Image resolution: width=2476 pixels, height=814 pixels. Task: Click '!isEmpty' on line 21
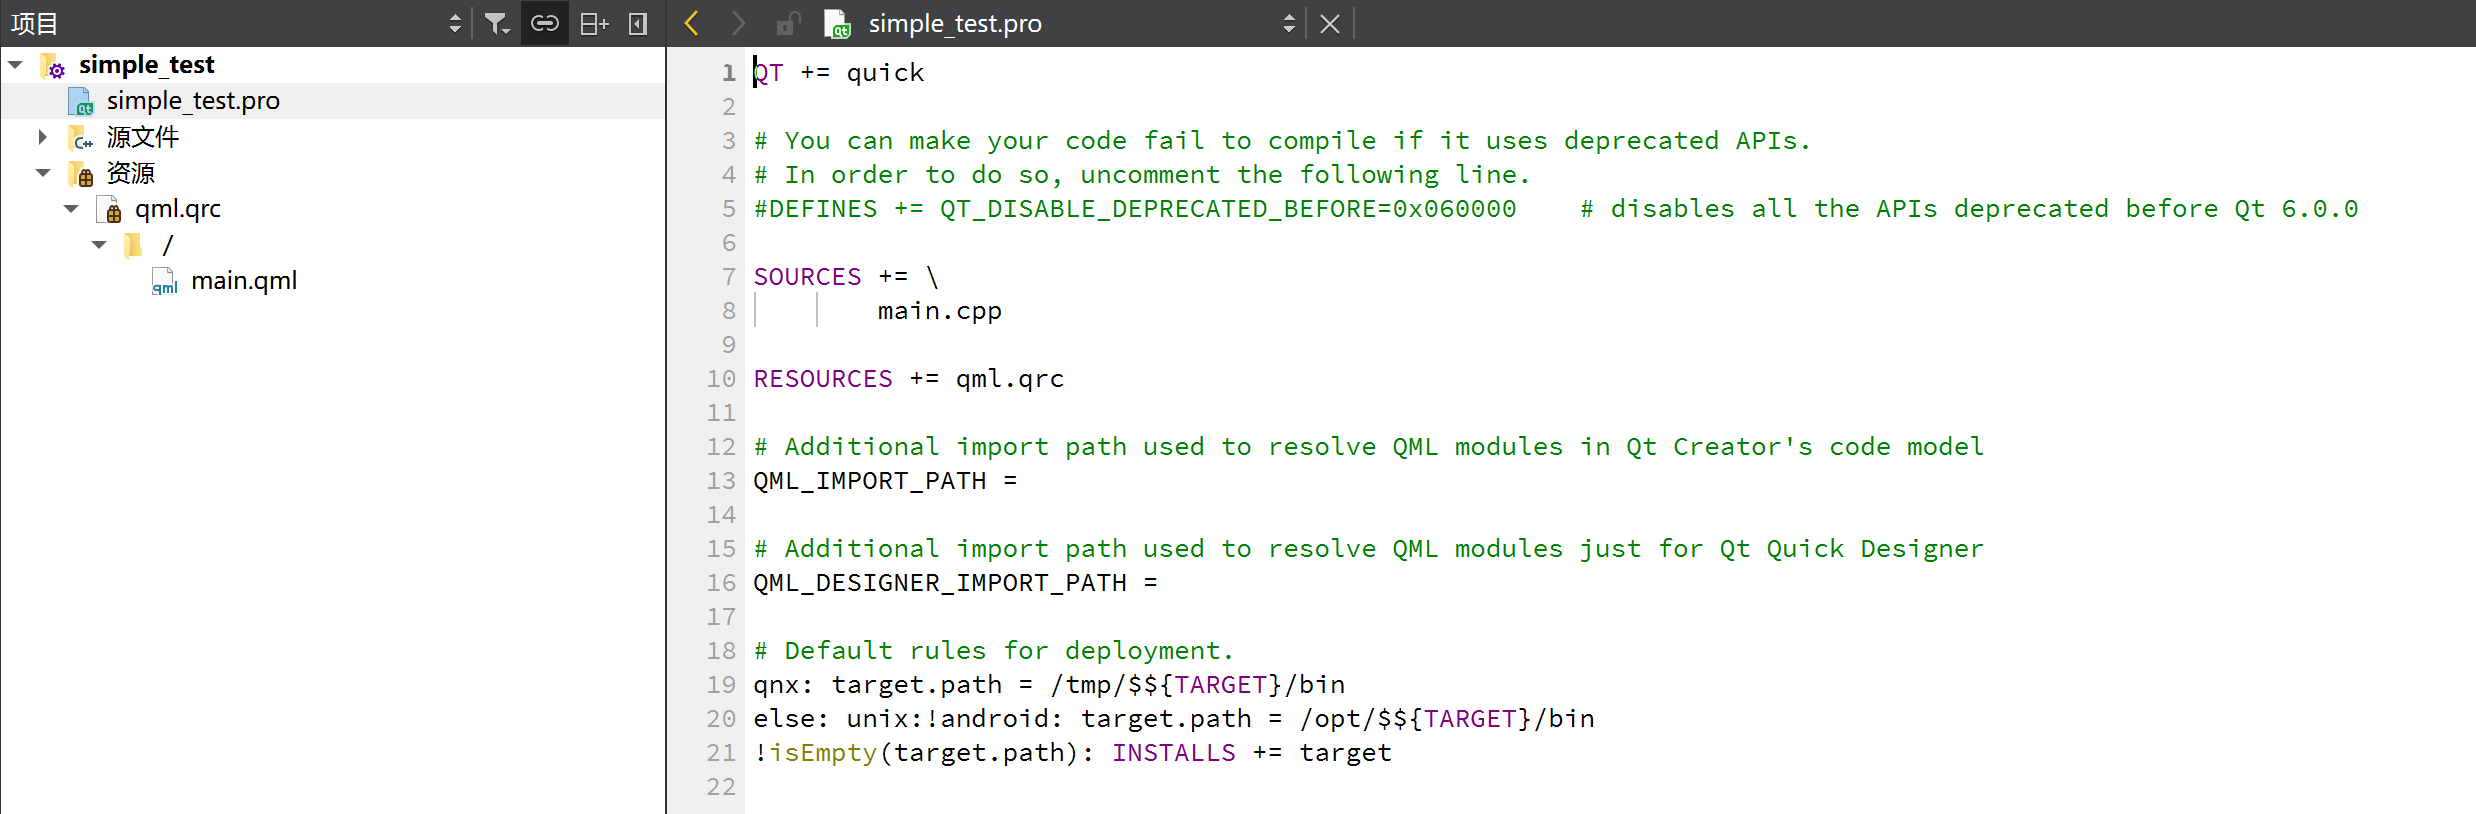pos(815,753)
